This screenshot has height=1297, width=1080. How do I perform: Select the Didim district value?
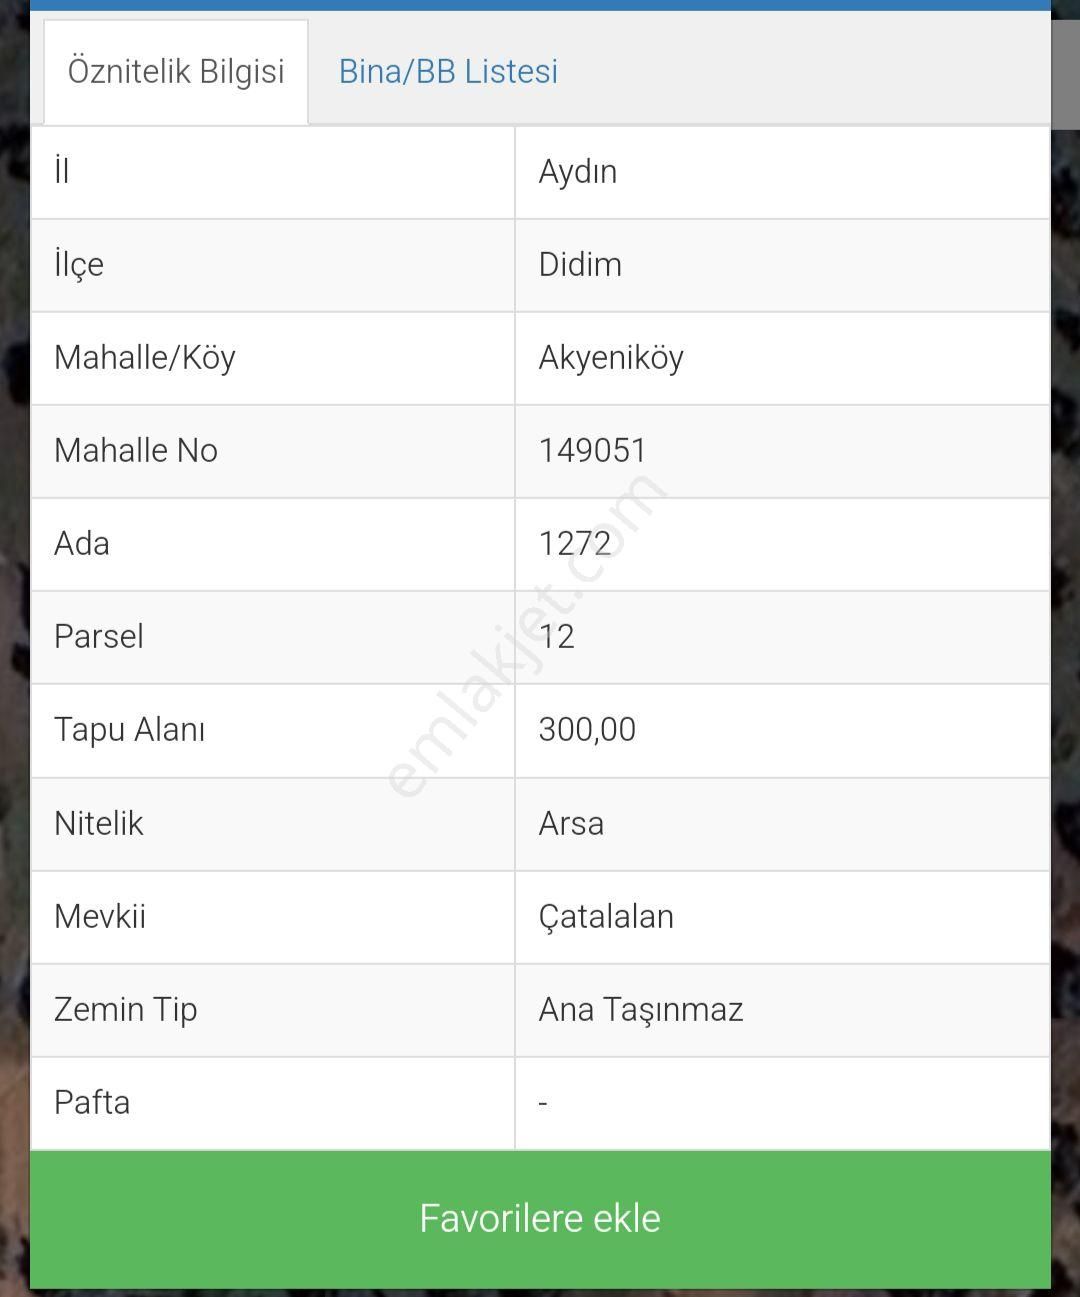pyautogui.click(x=580, y=264)
